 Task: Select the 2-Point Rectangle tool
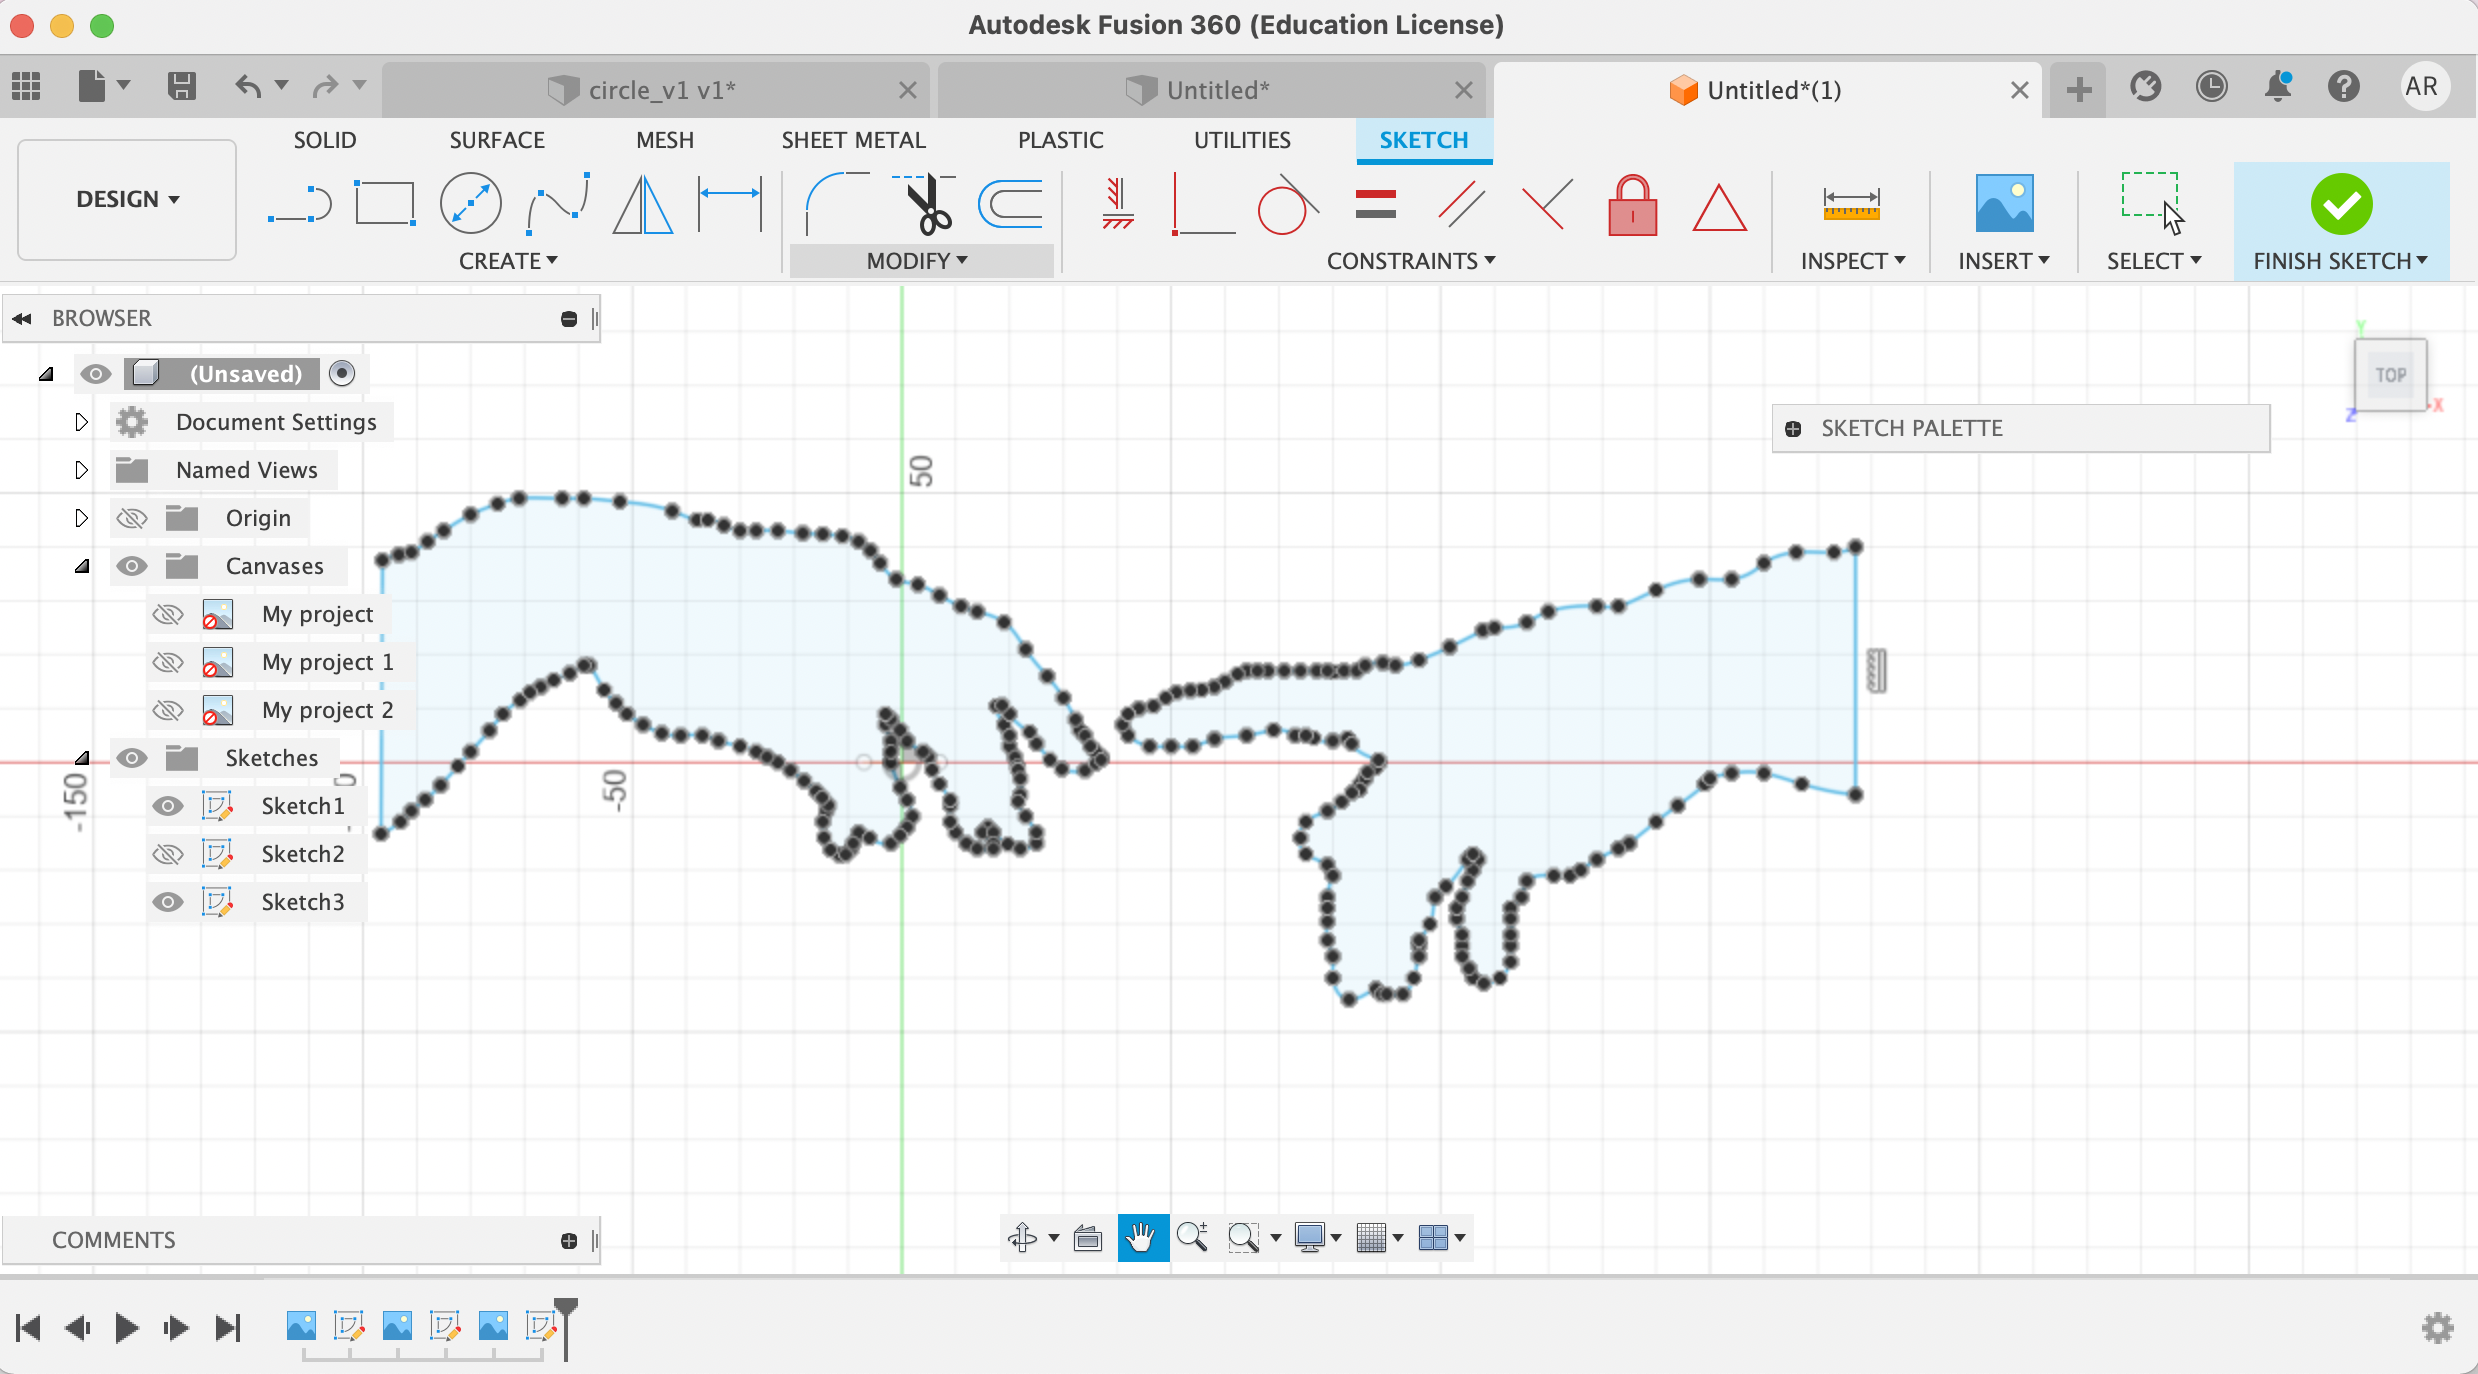[385, 204]
